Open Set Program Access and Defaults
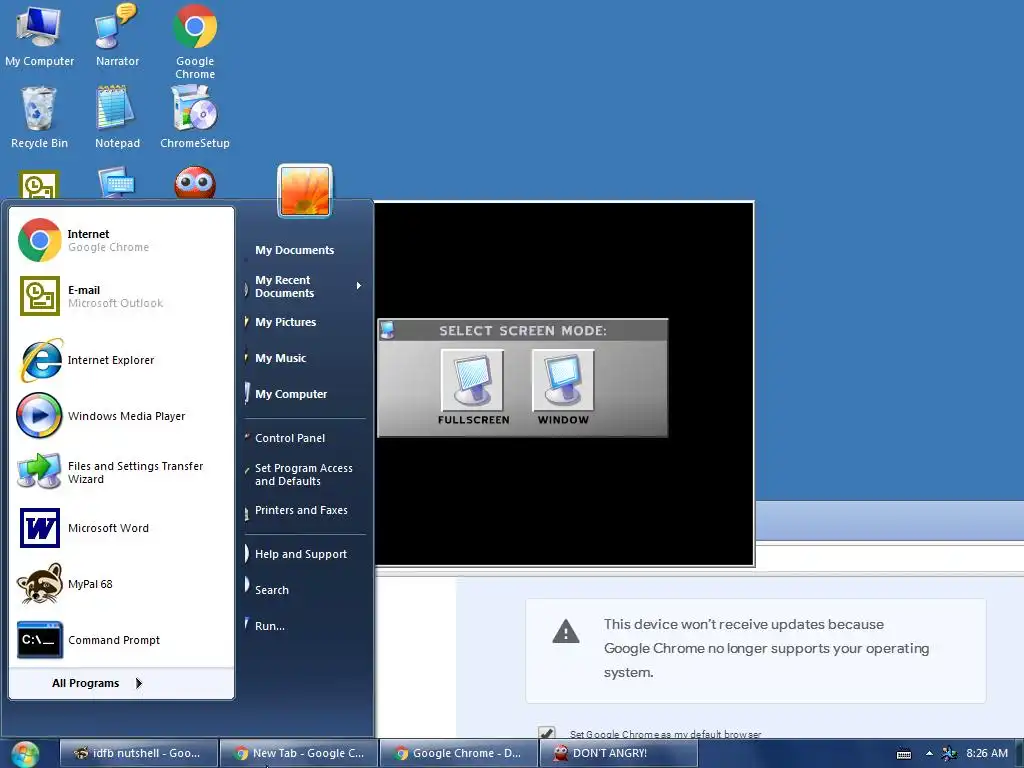 click(303, 475)
